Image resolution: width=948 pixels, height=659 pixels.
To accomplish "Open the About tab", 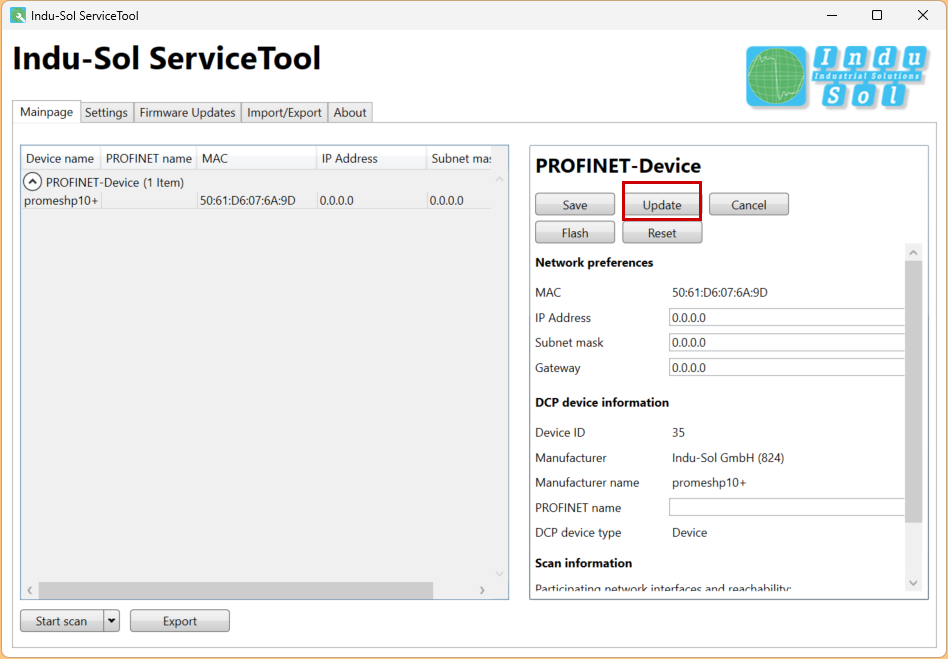I will pyautogui.click(x=350, y=112).
